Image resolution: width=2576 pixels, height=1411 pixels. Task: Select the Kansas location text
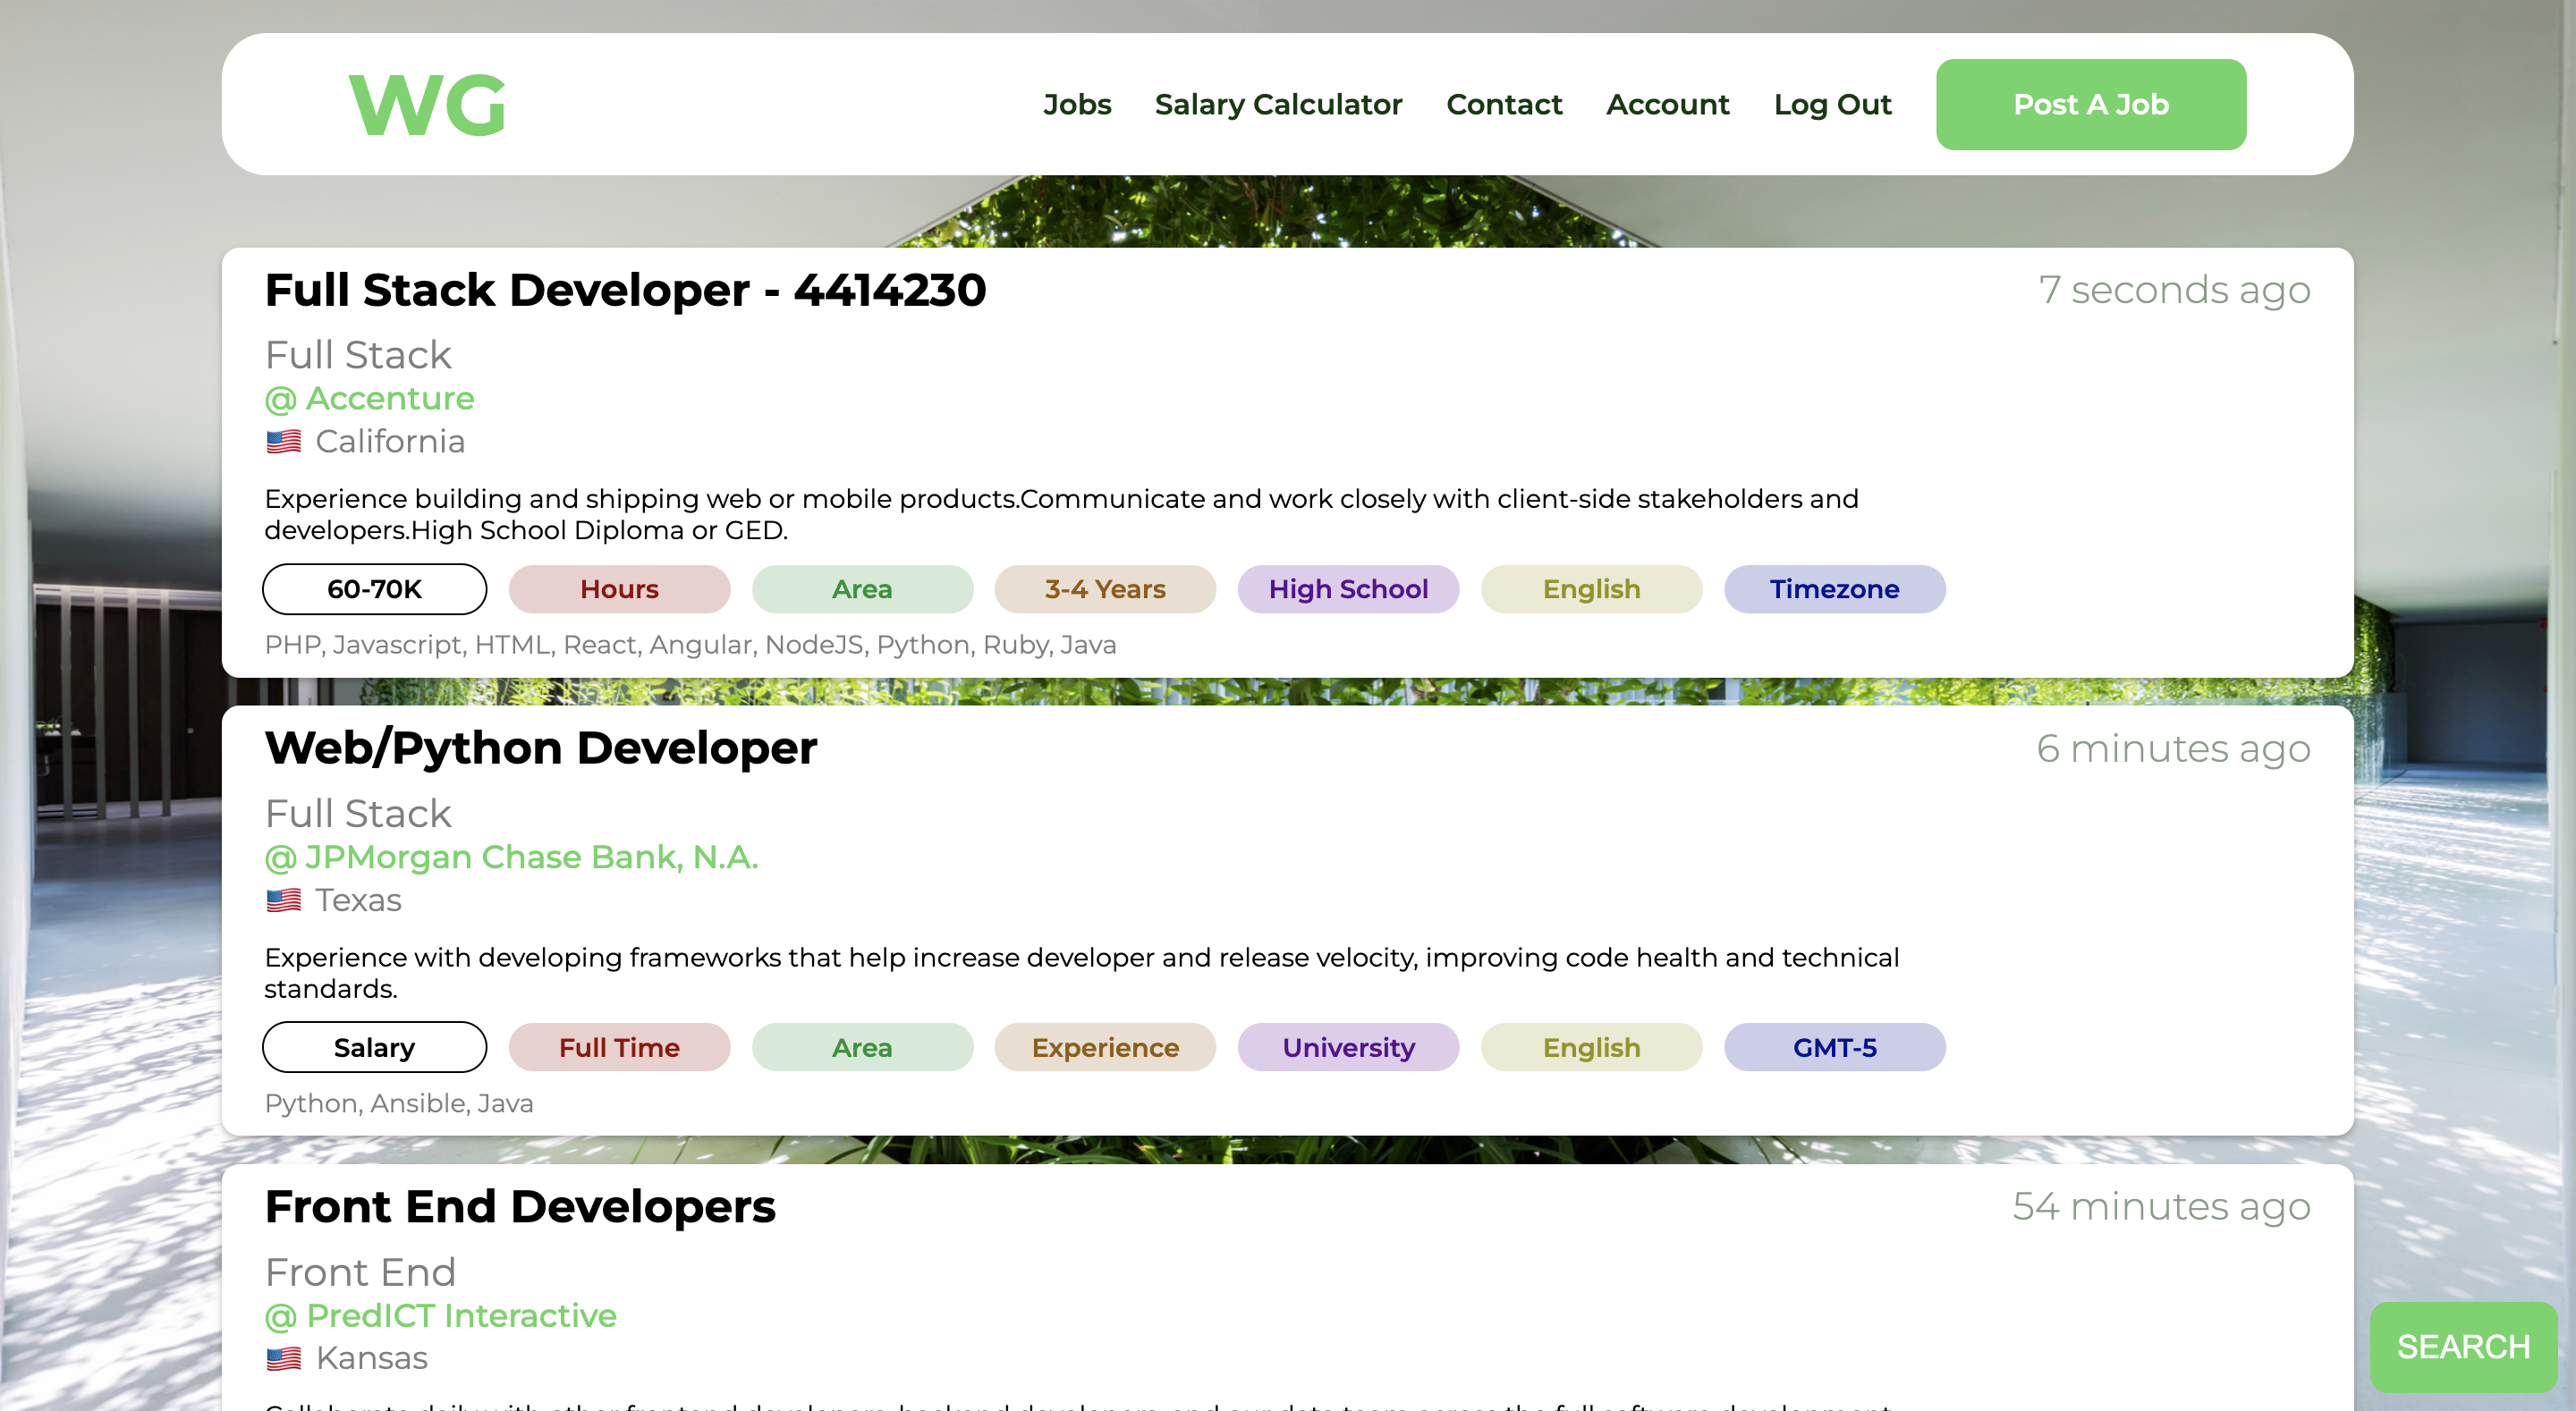pos(371,1358)
